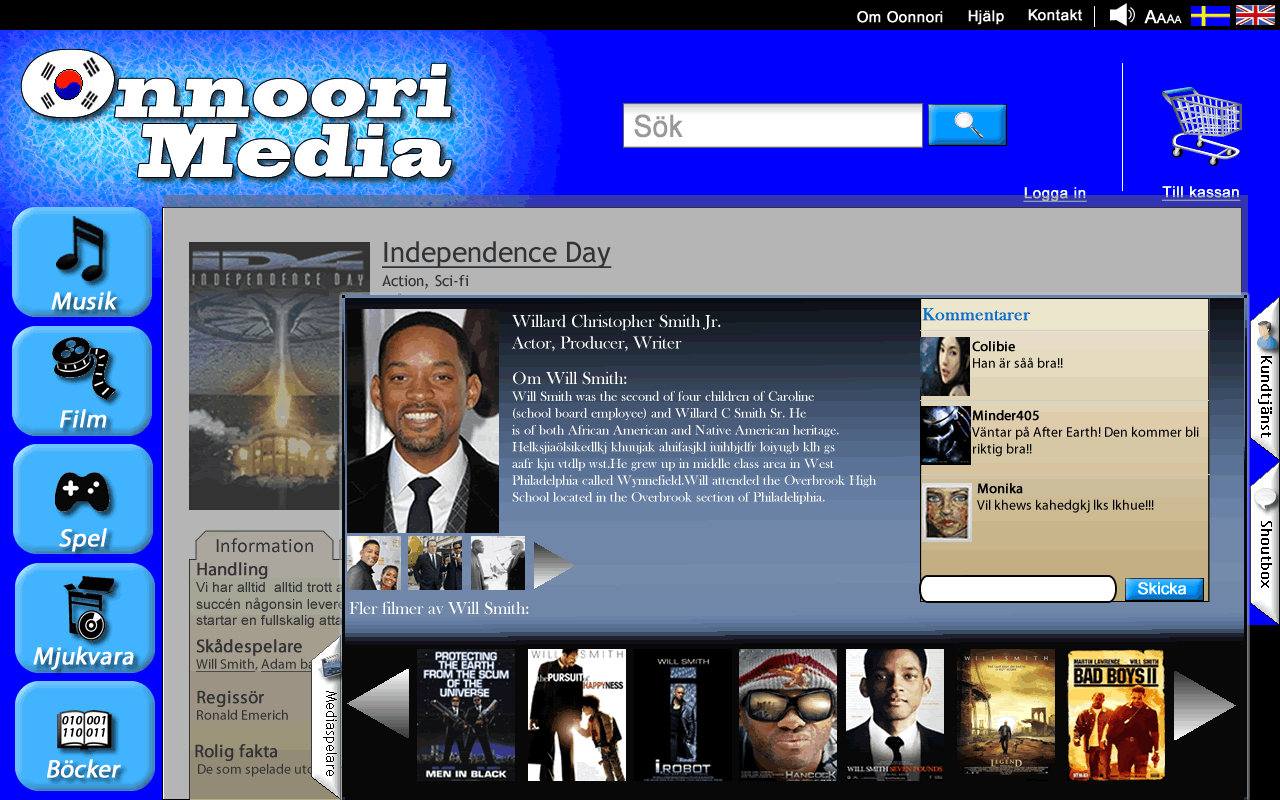Click the Colibie username
Screen dimensions: 1280x800
993,347
